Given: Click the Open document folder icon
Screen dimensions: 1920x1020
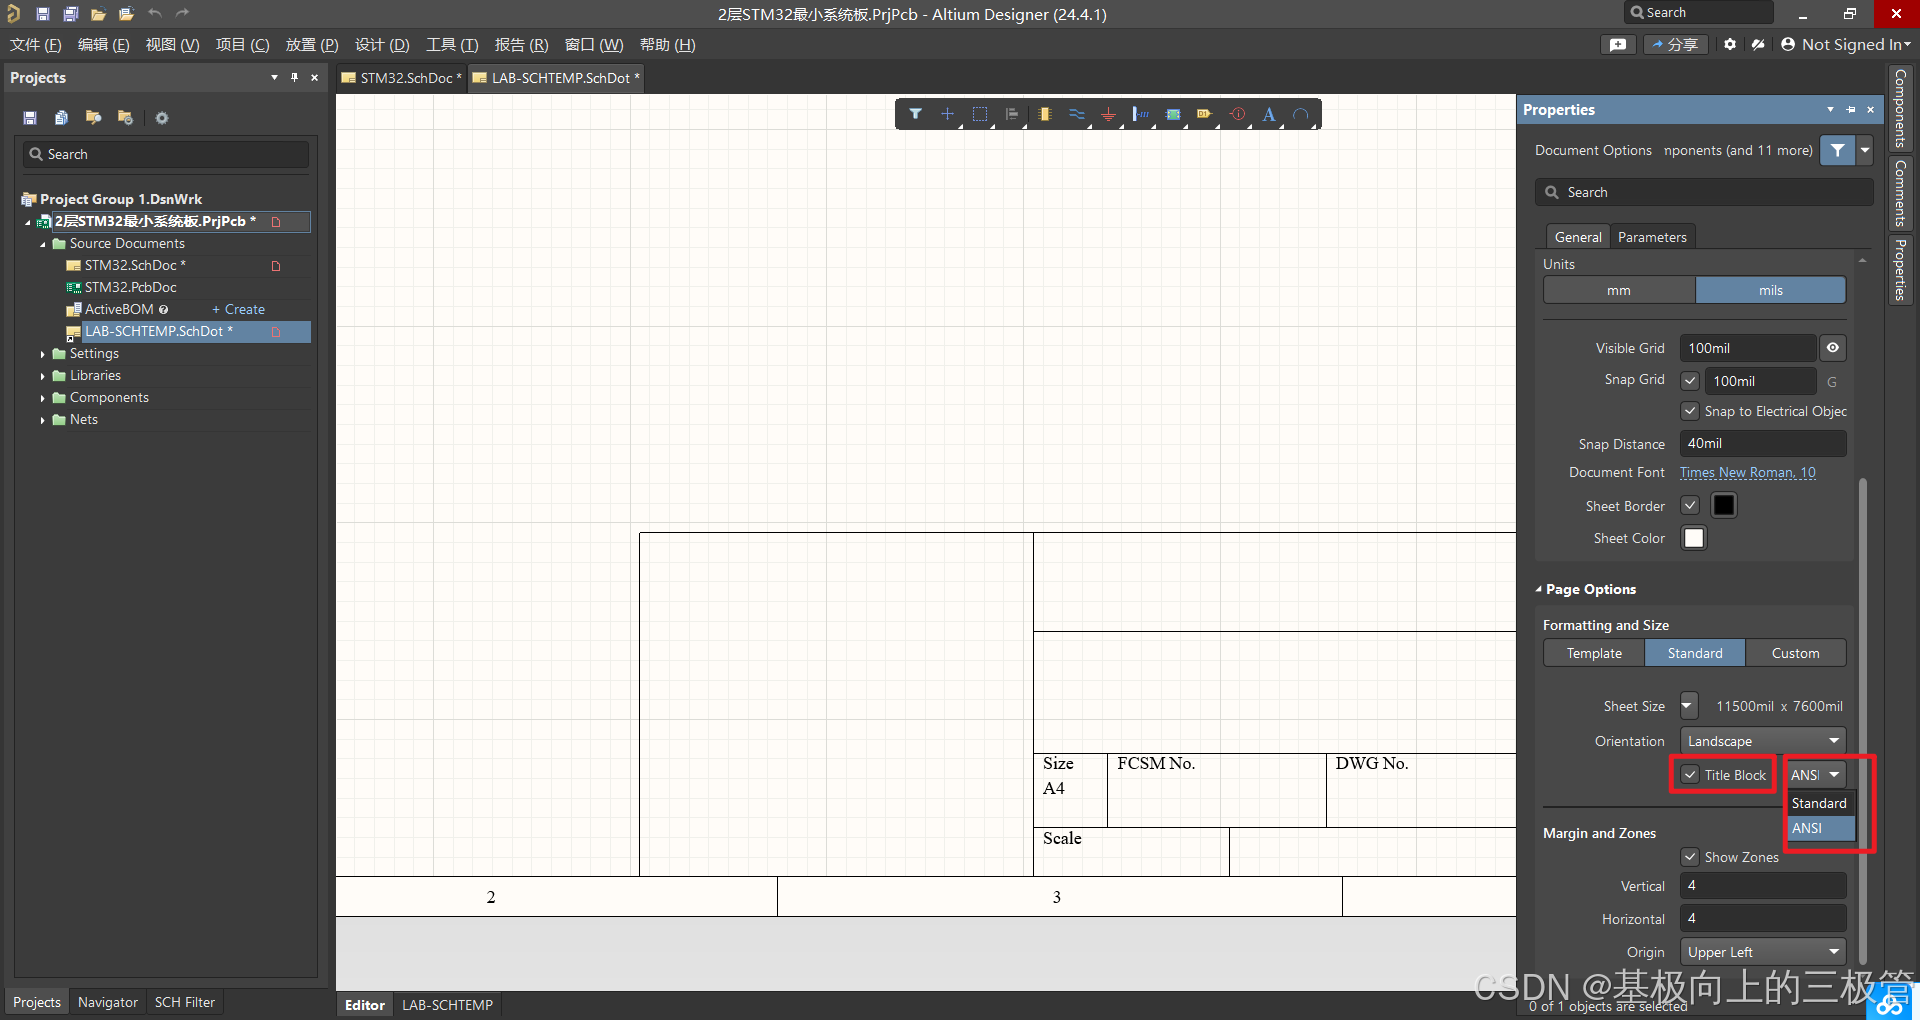Looking at the screenshot, I should 98,14.
